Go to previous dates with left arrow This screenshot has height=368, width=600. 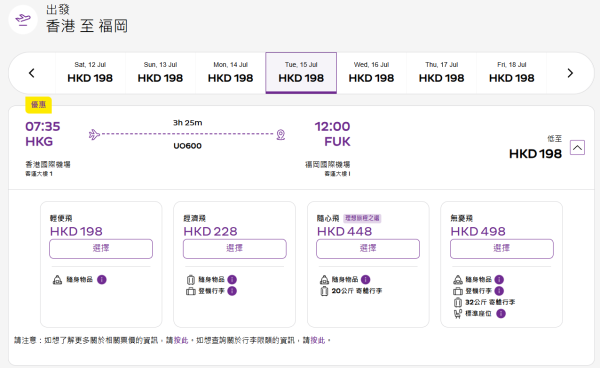tap(32, 73)
